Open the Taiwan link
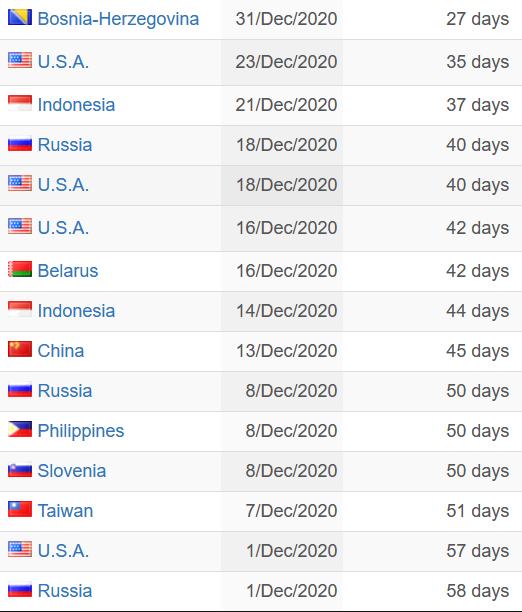Screen dimensions: 522x612 65,511
